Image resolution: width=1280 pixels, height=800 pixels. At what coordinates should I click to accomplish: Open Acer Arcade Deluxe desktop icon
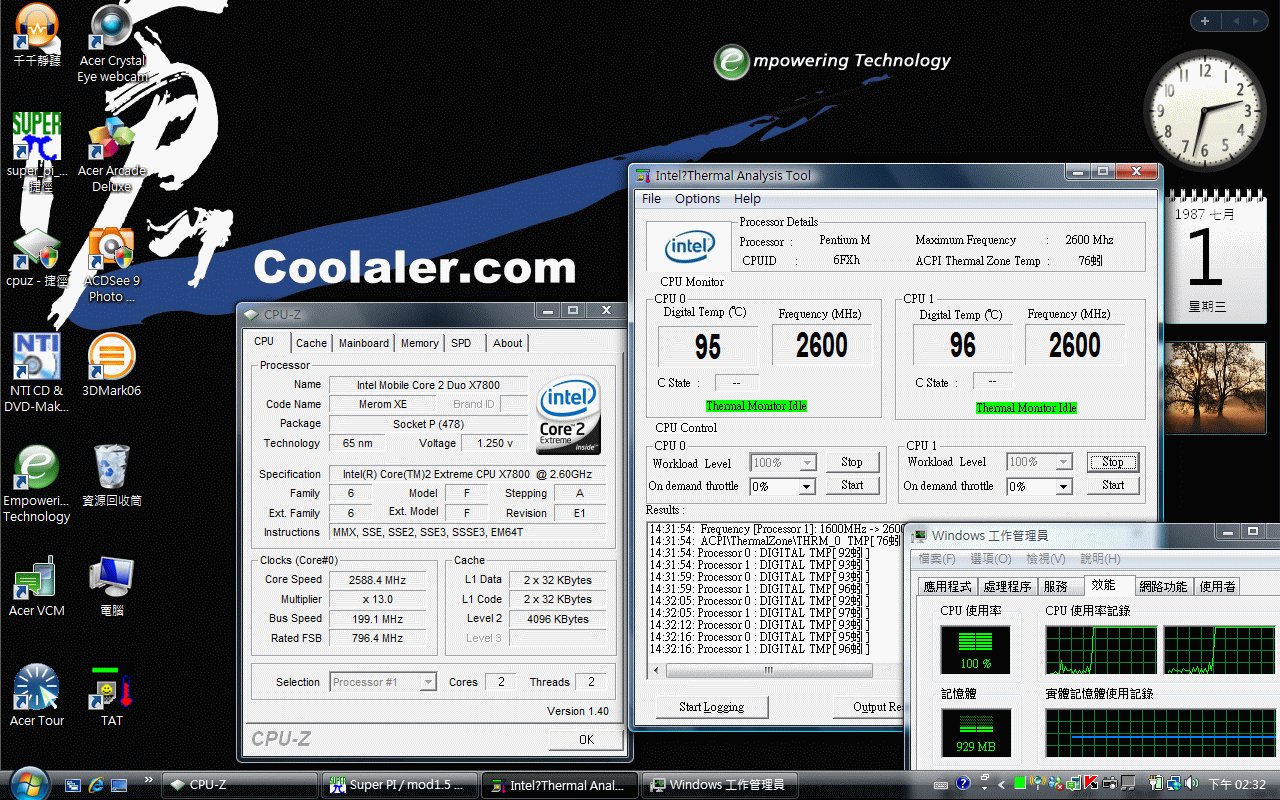coord(112,155)
